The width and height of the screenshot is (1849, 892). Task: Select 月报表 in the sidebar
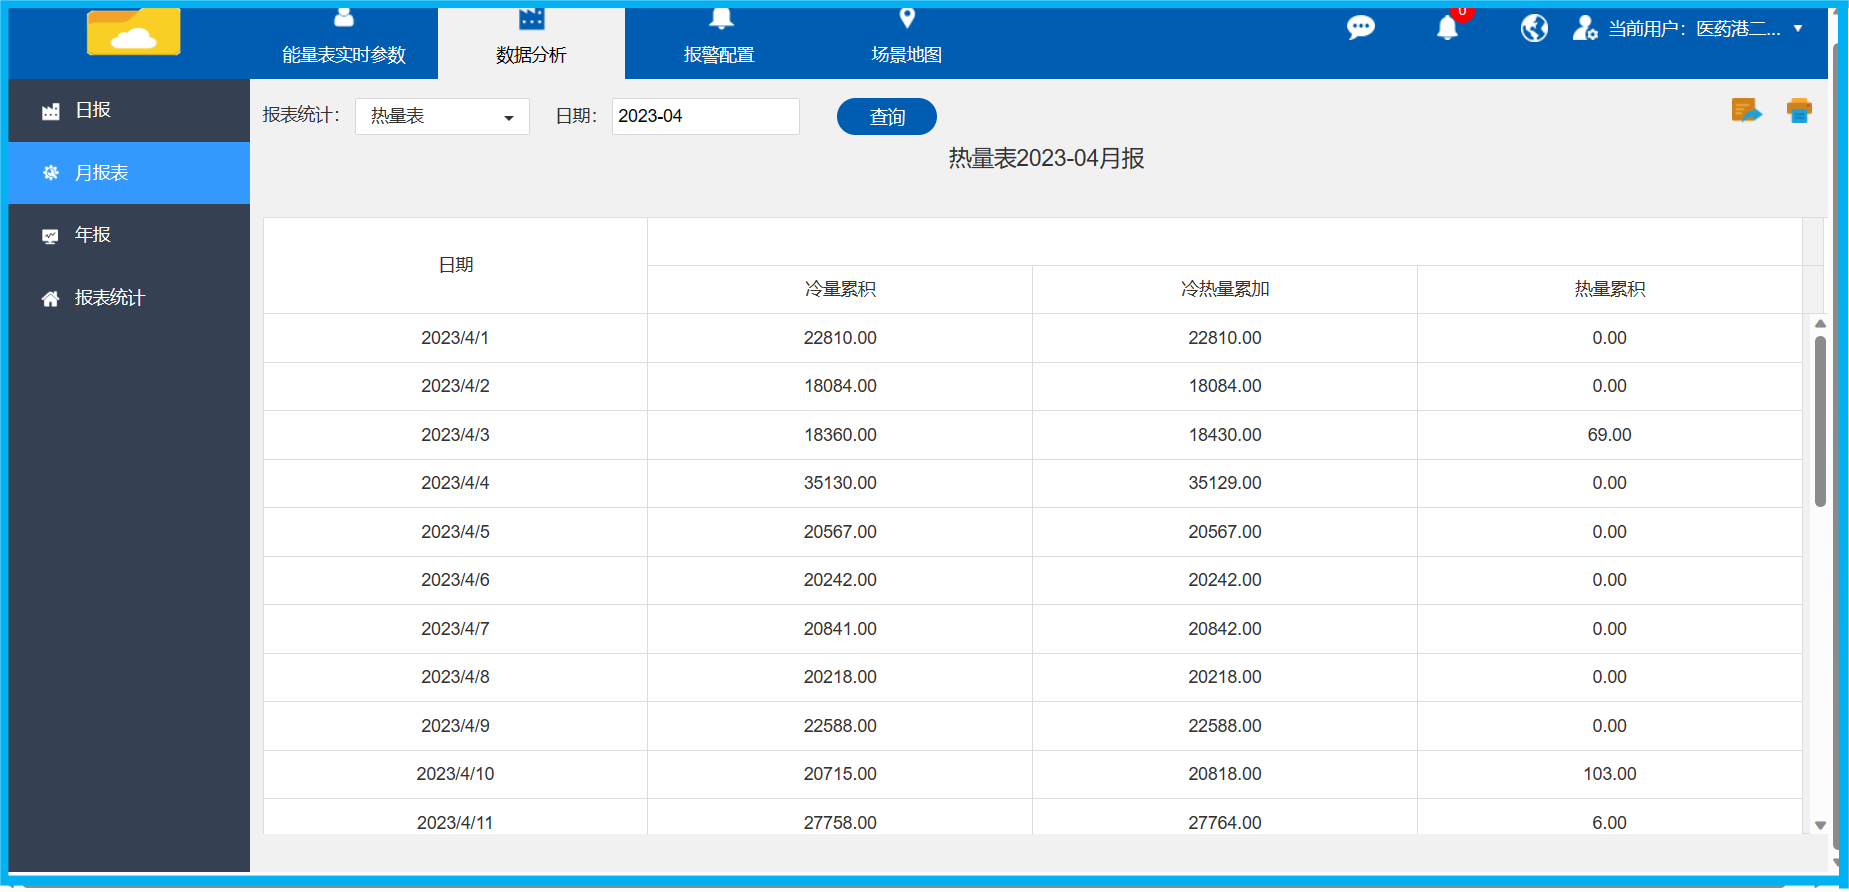(129, 173)
